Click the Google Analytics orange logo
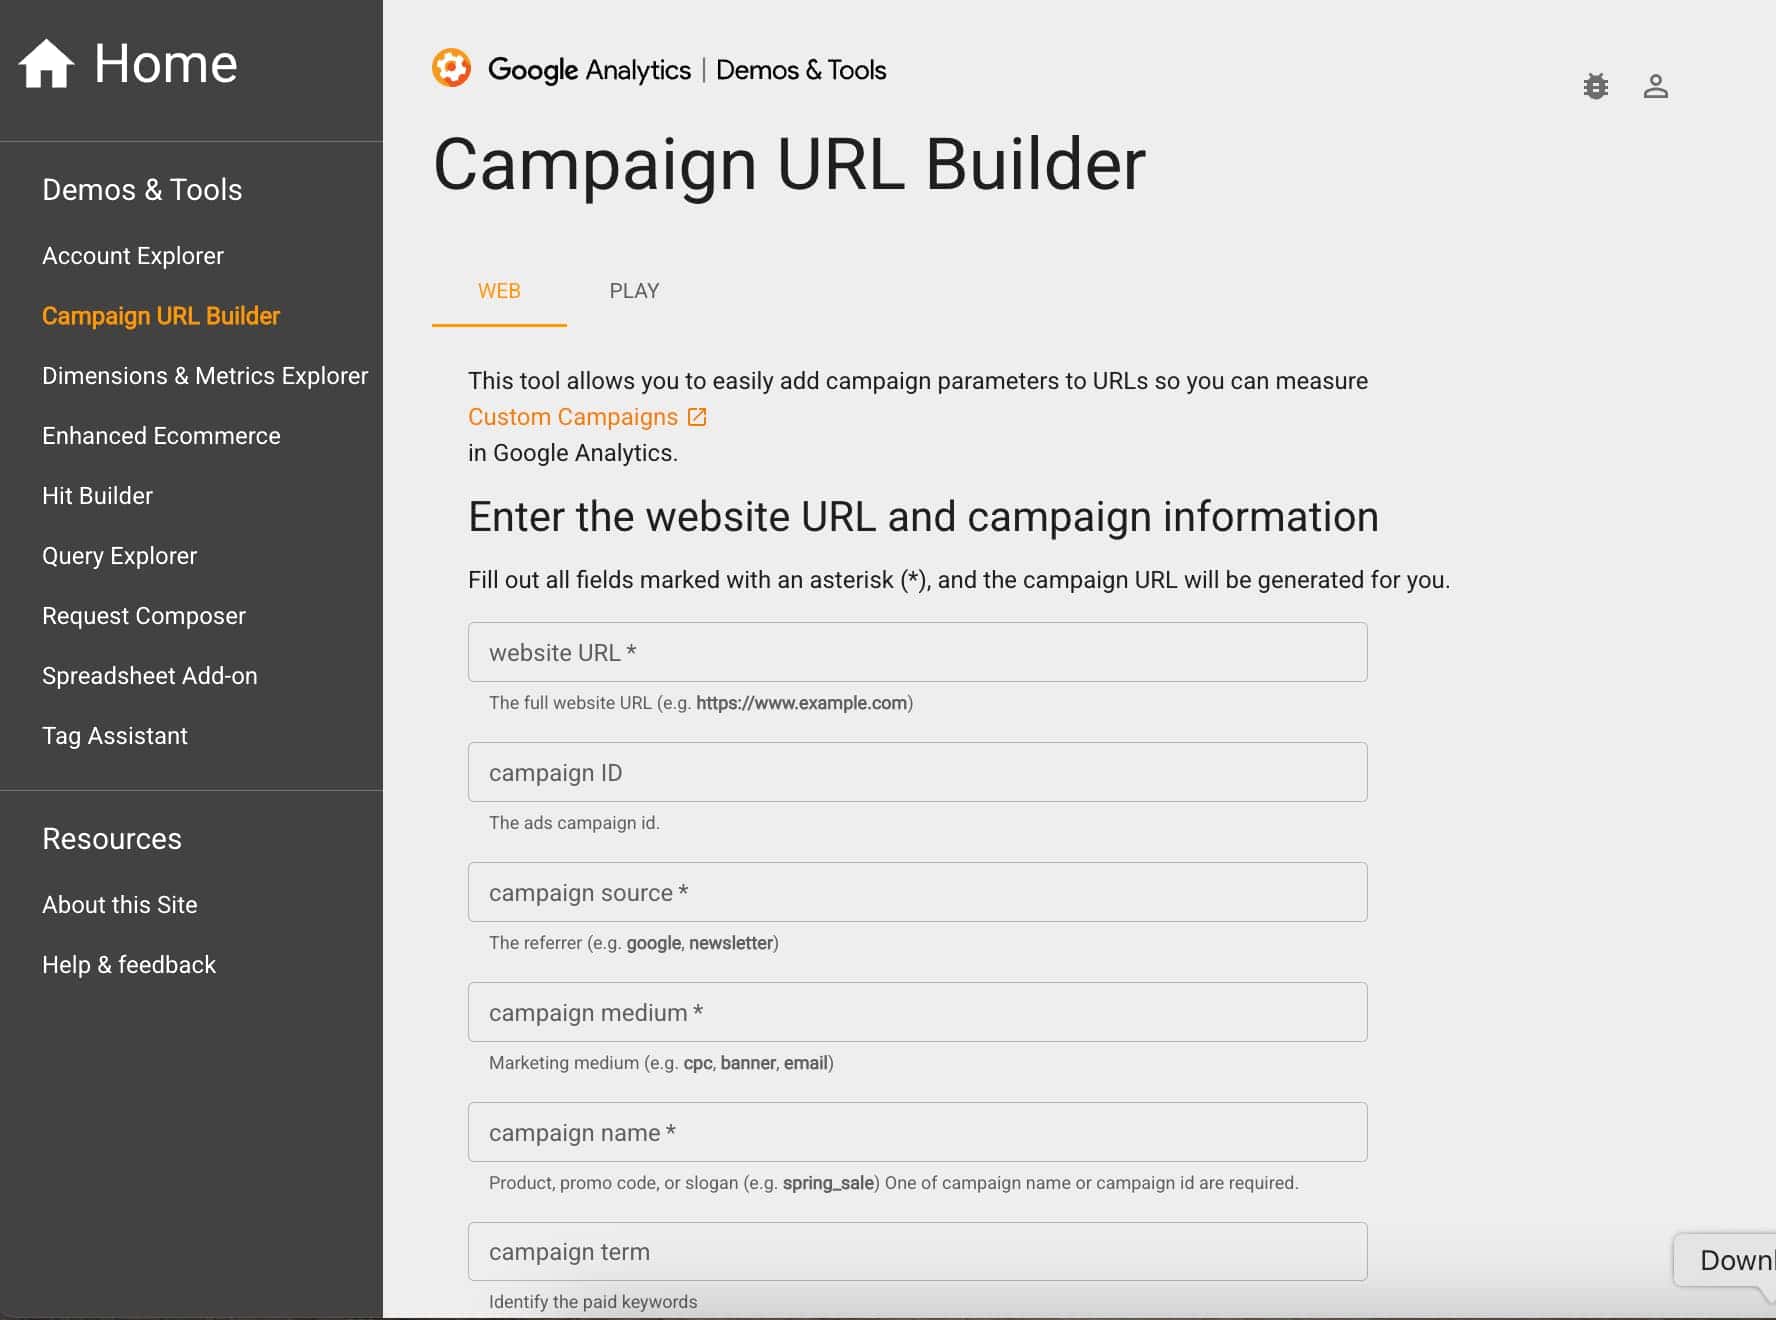Viewport: 1776px width, 1320px height. click(x=451, y=69)
